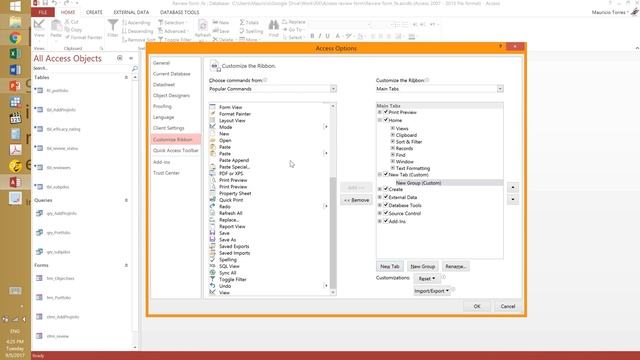Viewport: 640px width, 360px height.
Task: Uncheck the Source Control tab checkbox
Action: tap(386, 213)
